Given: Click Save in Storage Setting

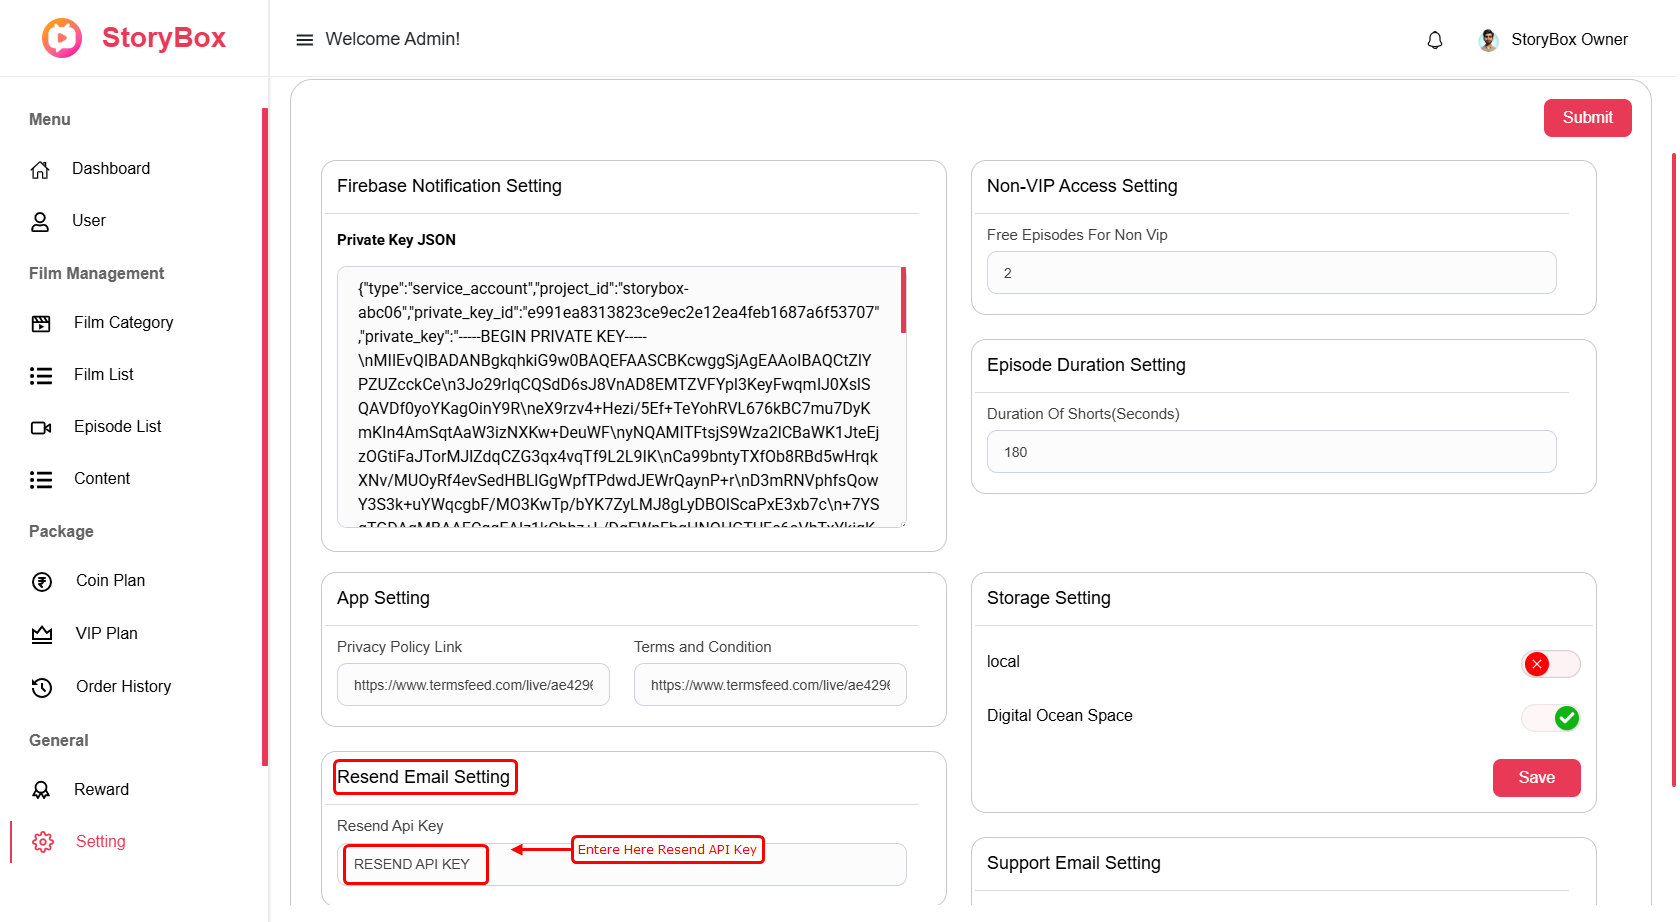Looking at the screenshot, I should pyautogui.click(x=1536, y=778).
